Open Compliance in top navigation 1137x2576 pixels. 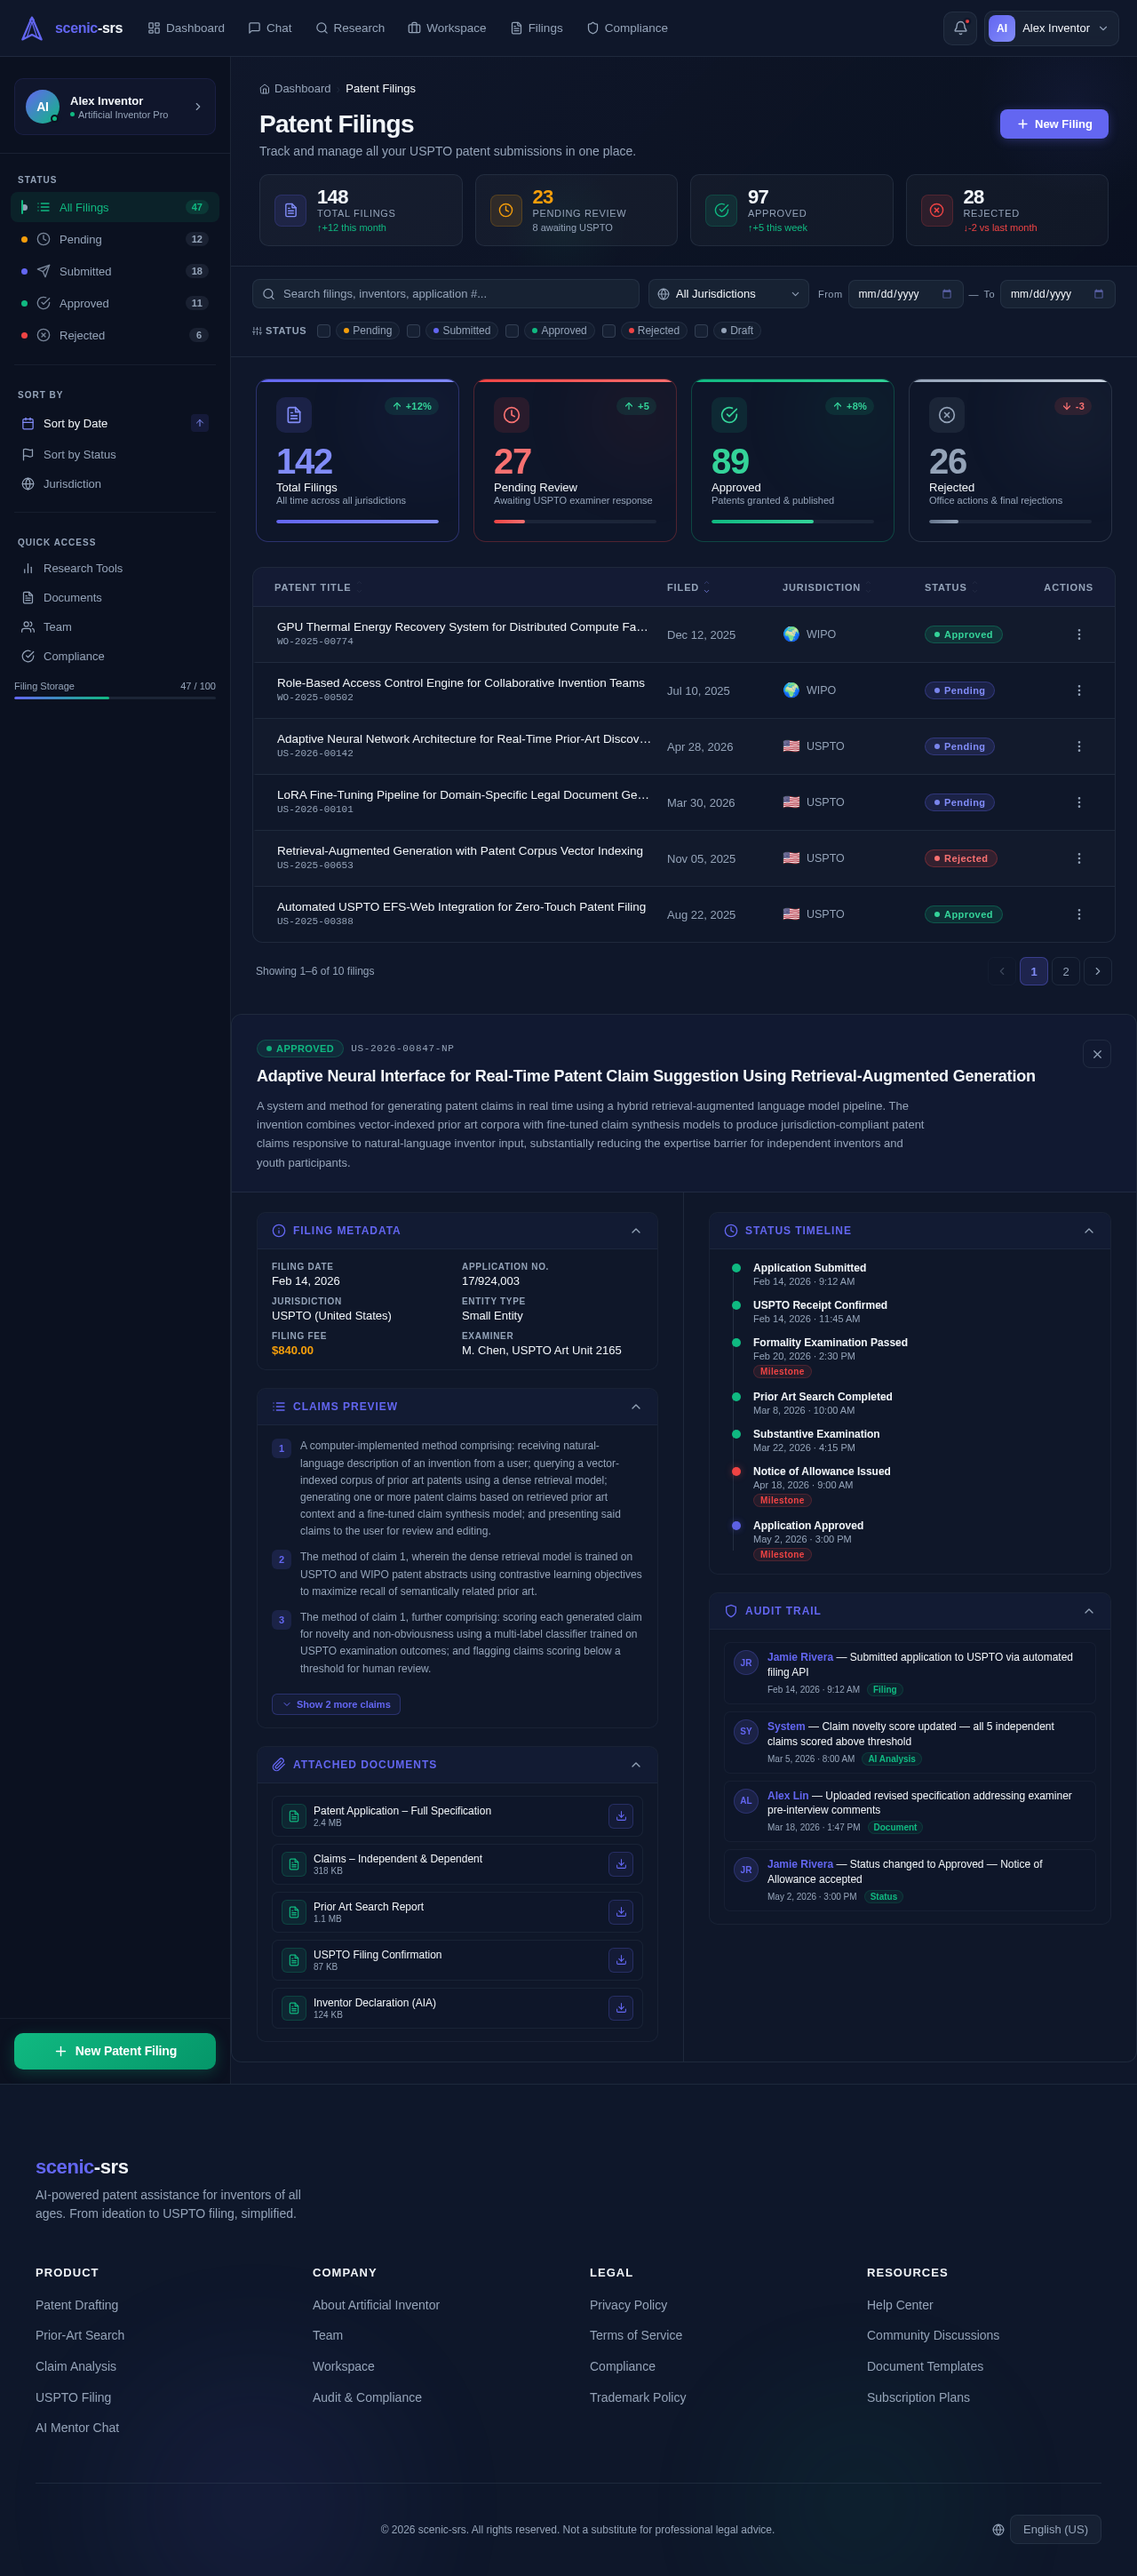[x=627, y=28]
